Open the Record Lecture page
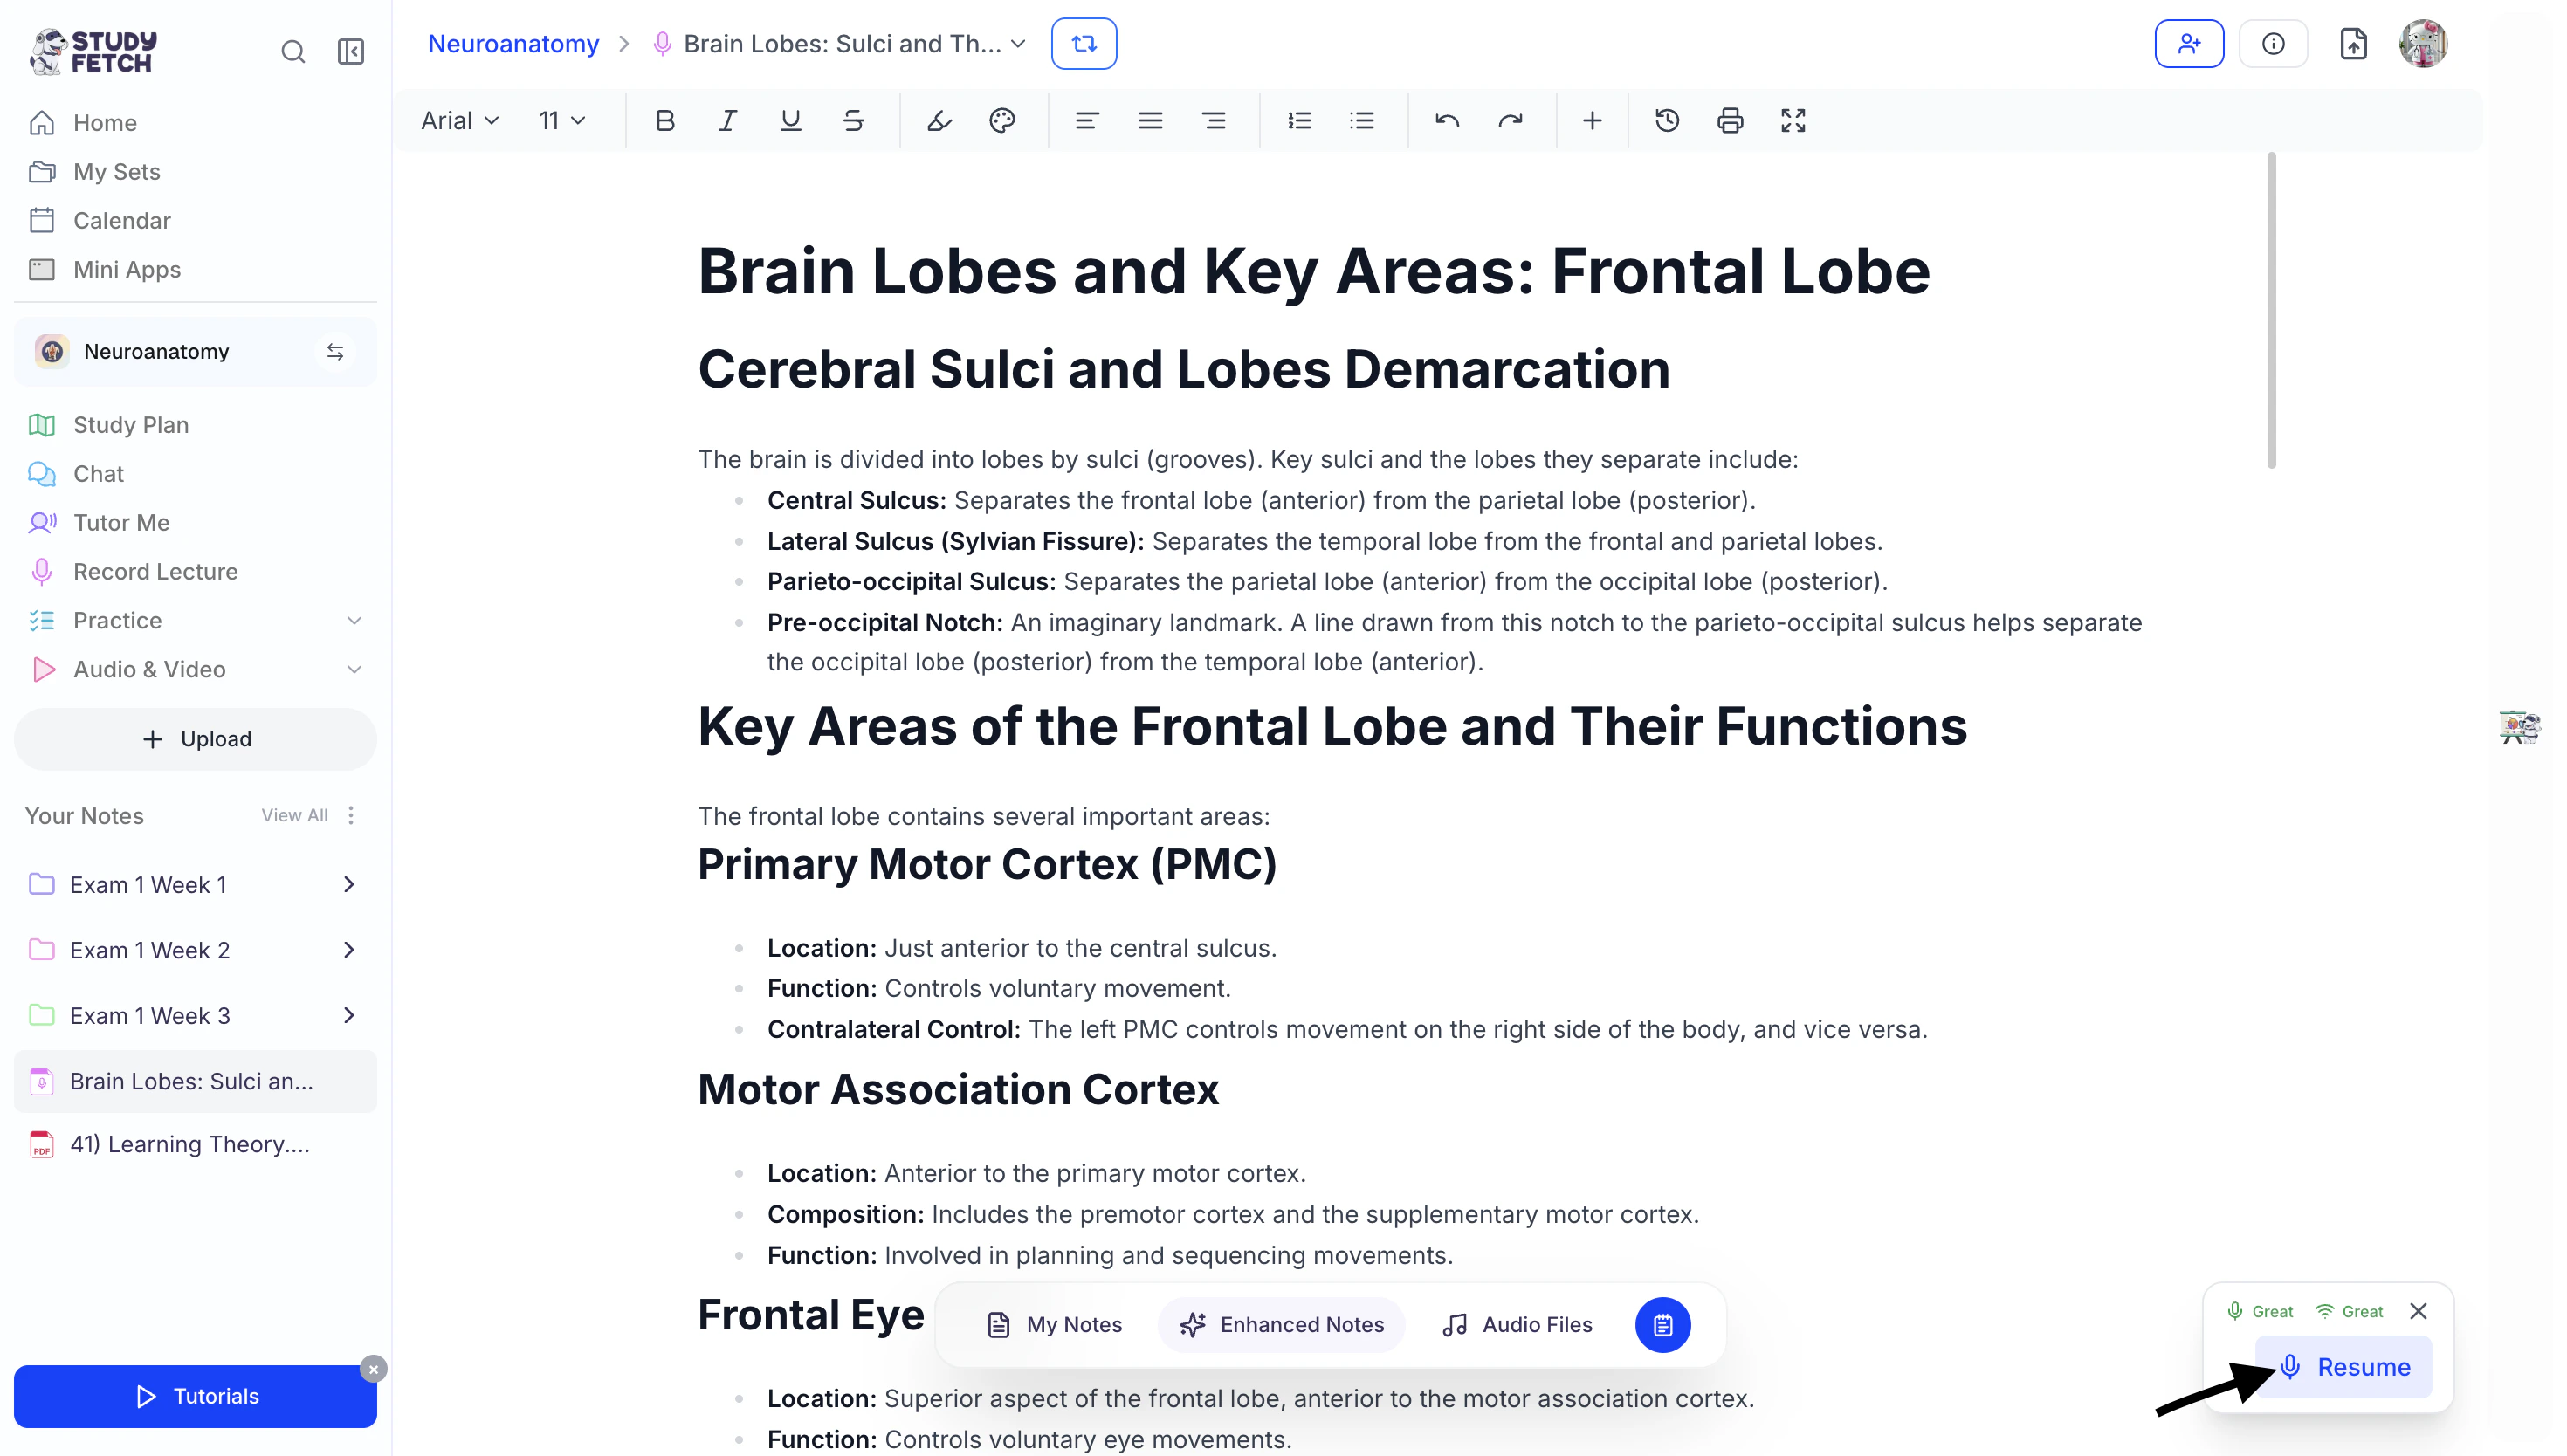Screen dimensions: 2567x1456 (155, 572)
